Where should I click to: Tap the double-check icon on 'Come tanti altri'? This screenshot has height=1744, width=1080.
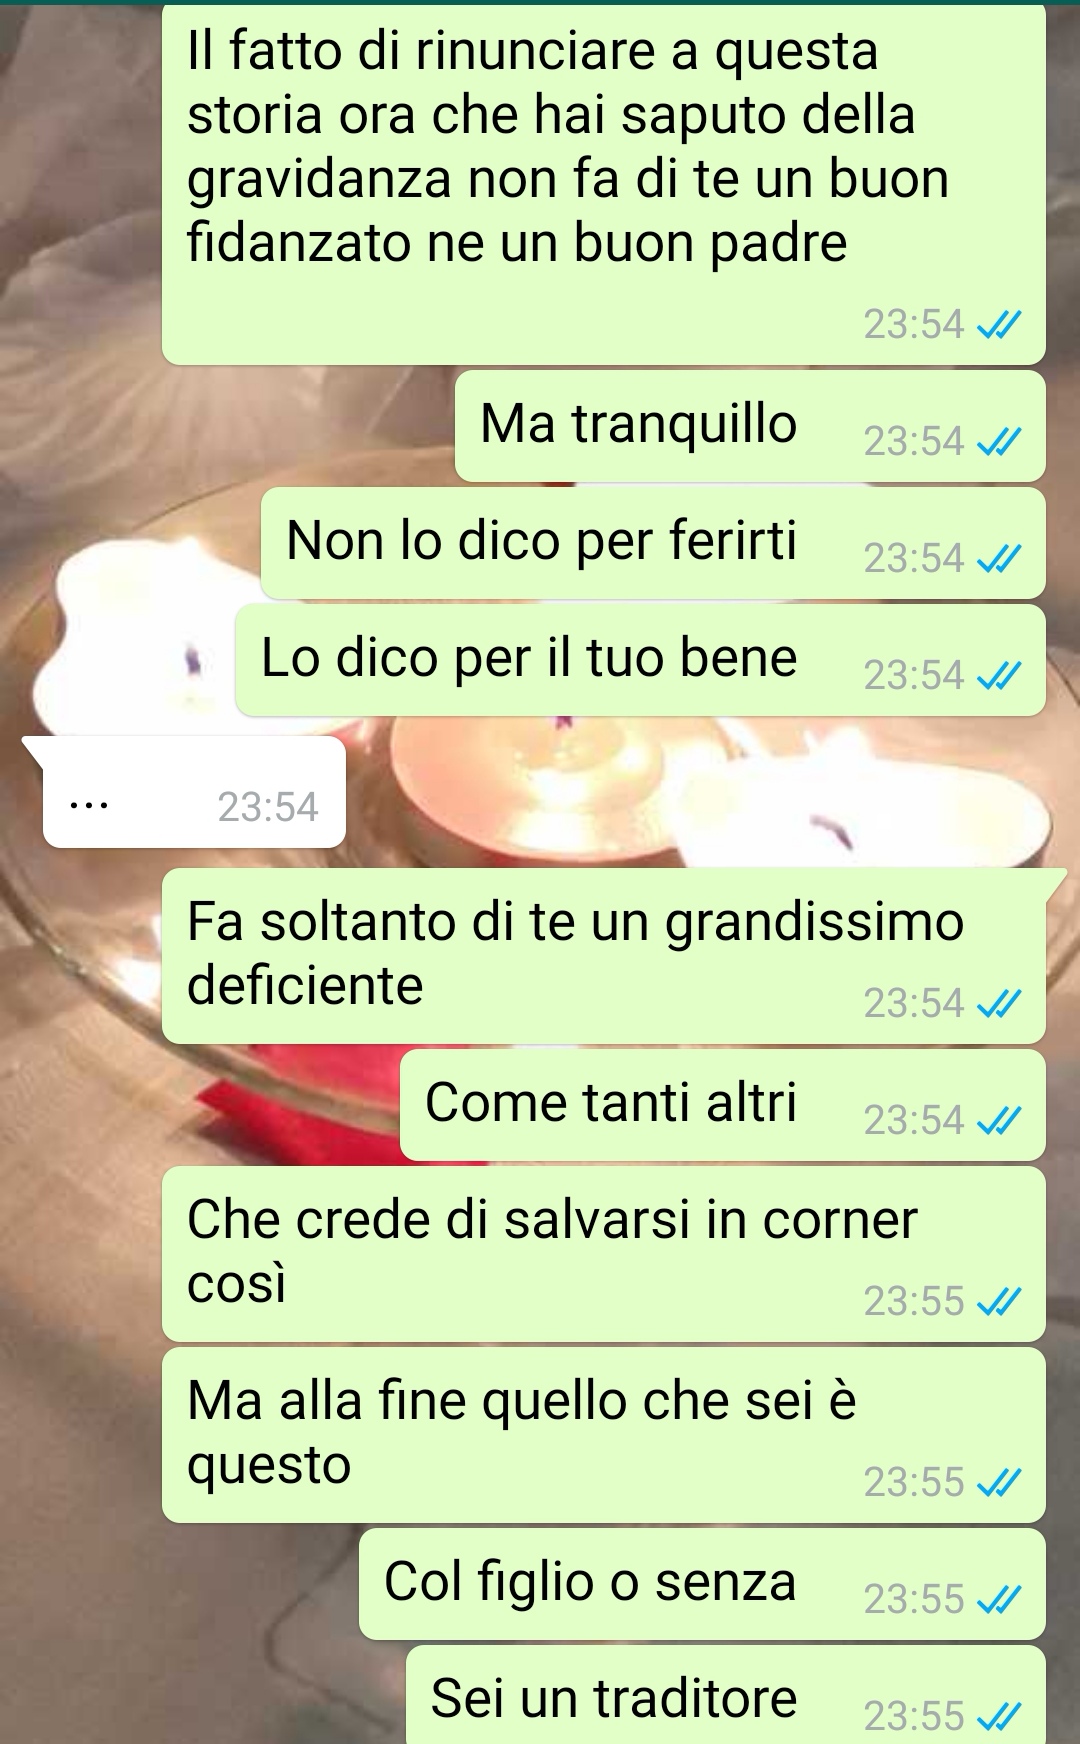tap(998, 1120)
